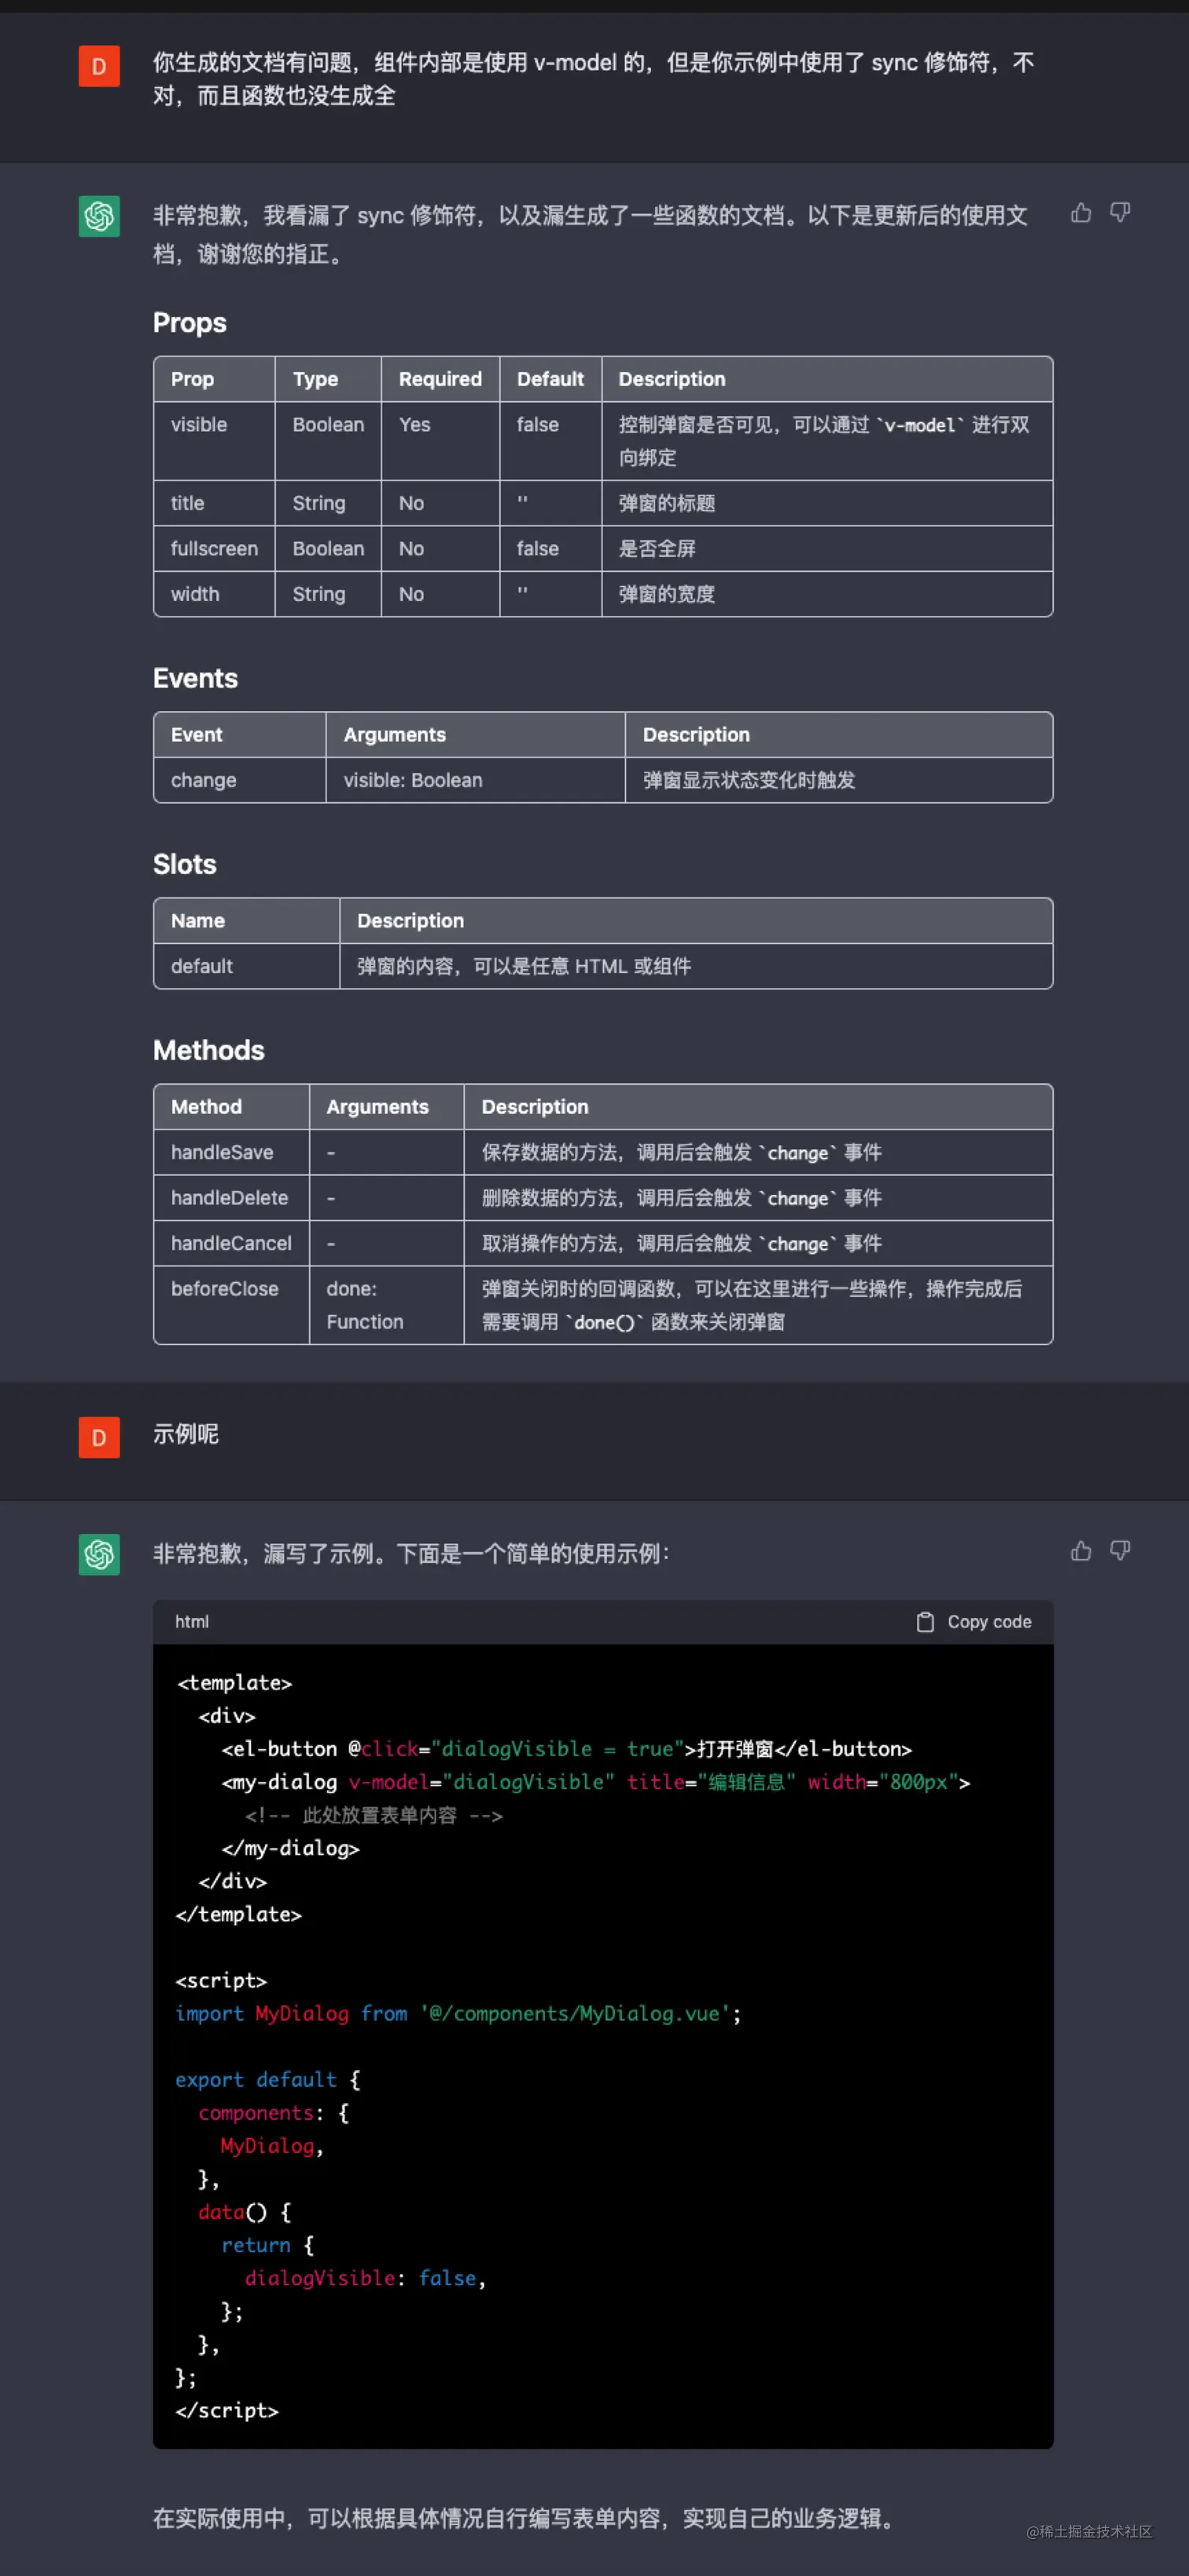This screenshot has height=2576, width=1189.
Task: Click the import MyDialog line in code
Action: (458, 2013)
